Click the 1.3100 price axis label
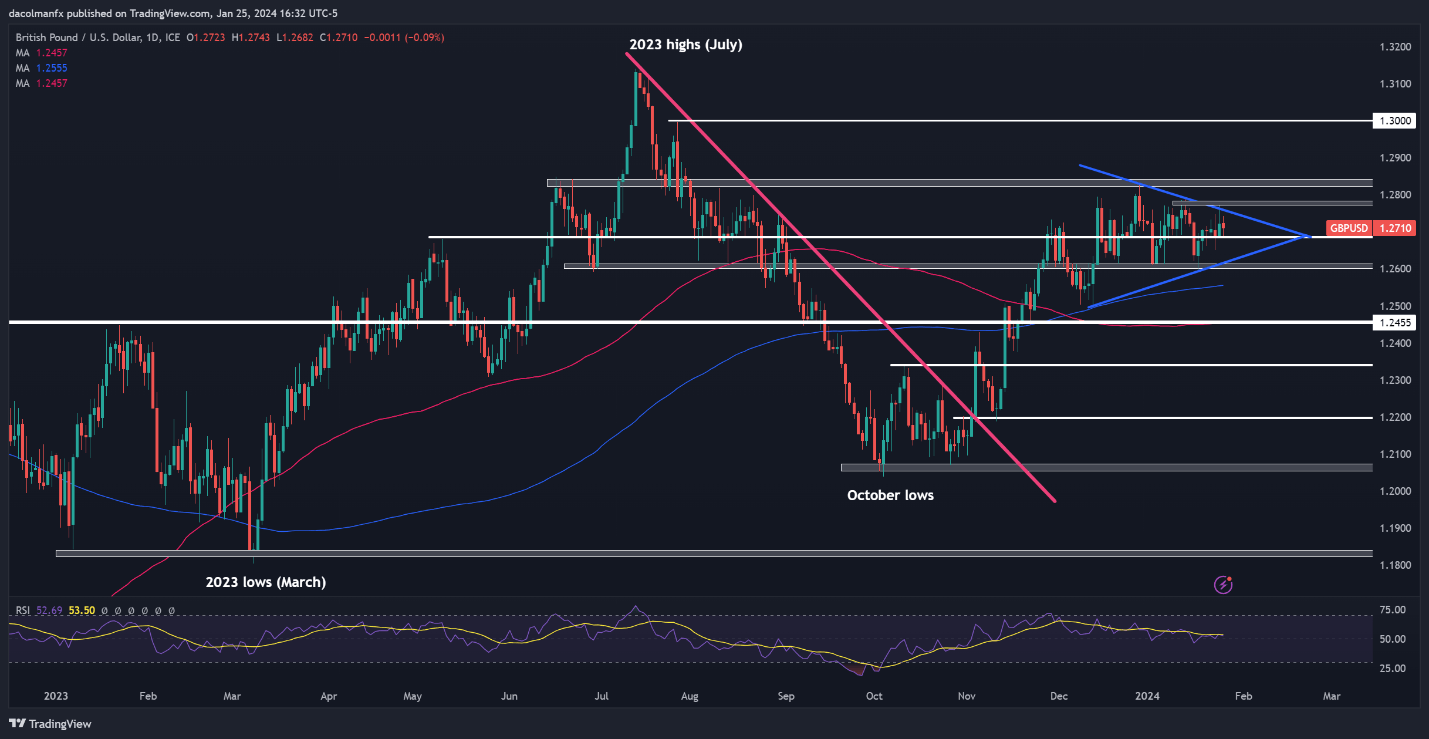Screen dimensions: 1429x739 tap(1394, 84)
